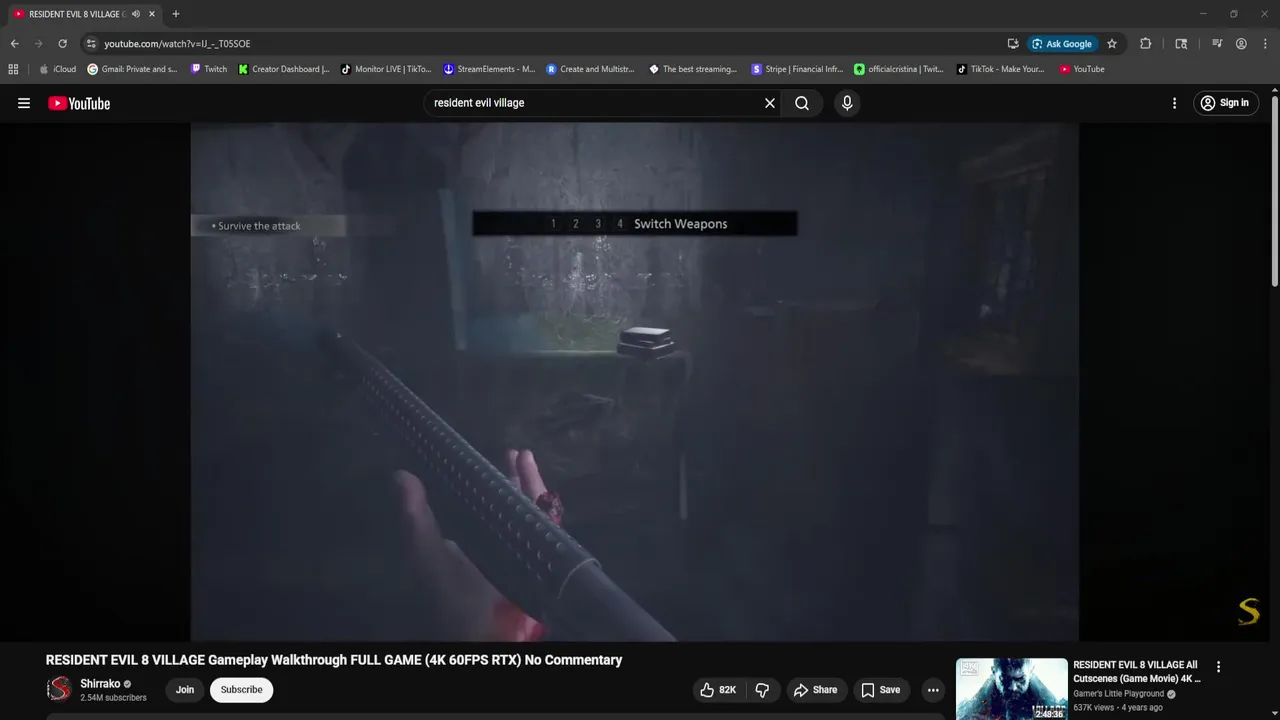Dislike the video
The image size is (1280, 720).
762,690
